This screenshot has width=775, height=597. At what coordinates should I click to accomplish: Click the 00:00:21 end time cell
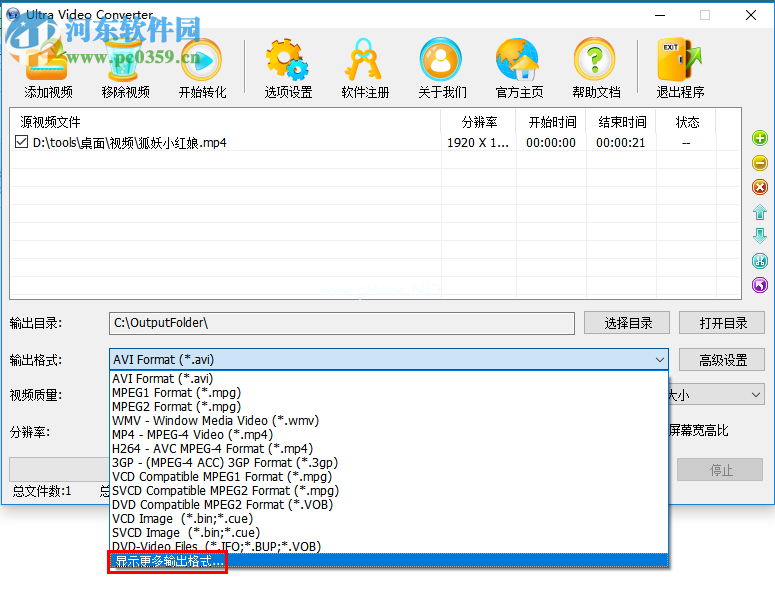tap(620, 143)
